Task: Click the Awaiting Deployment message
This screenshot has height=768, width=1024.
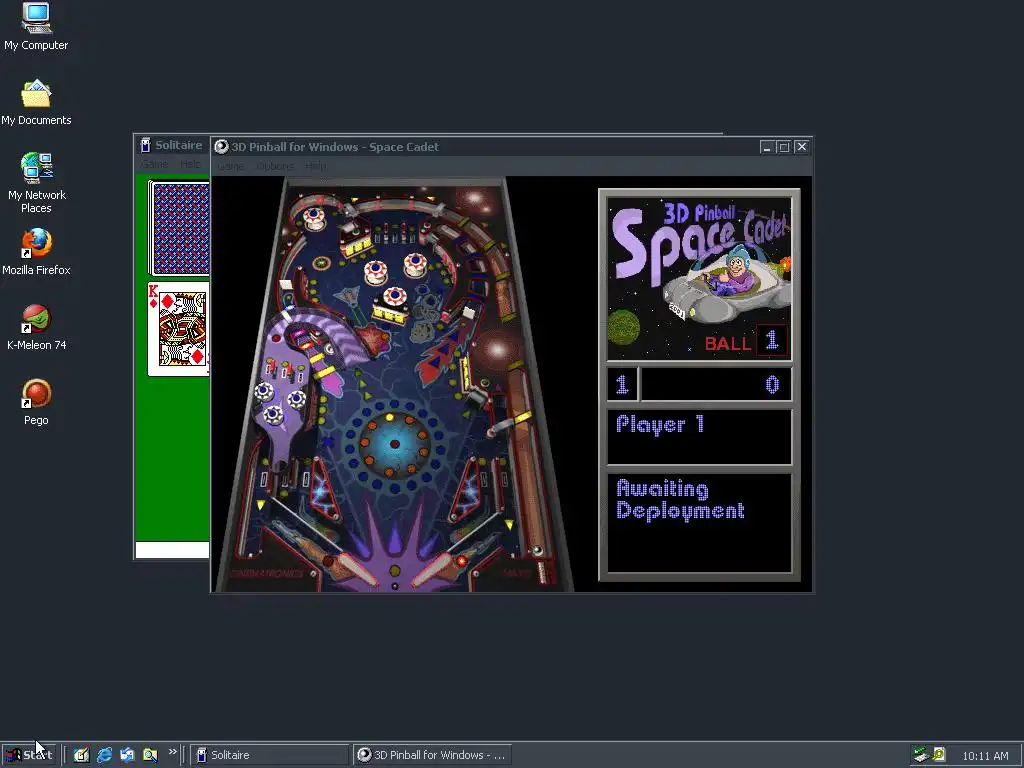Action: 680,500
